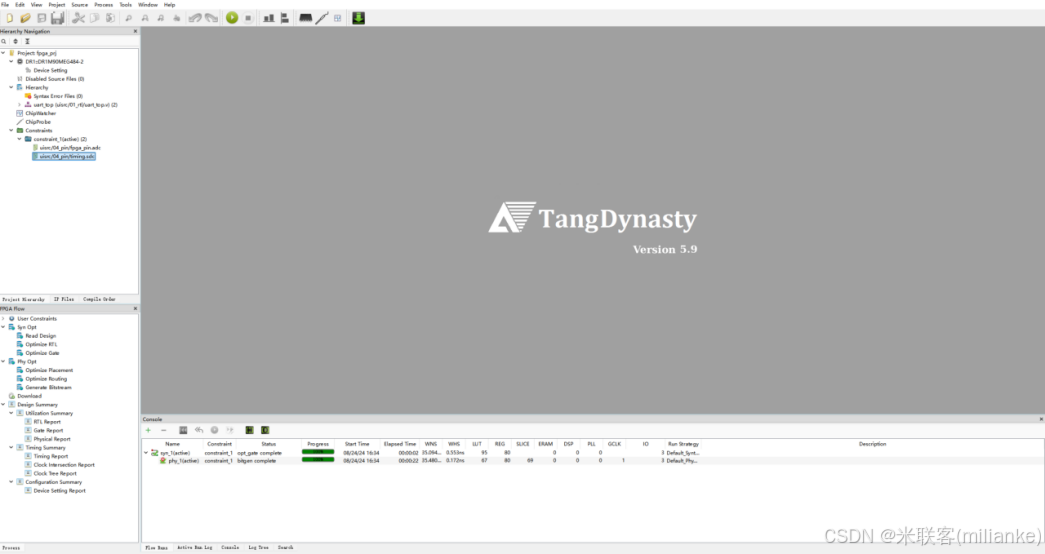Screen dimensions: 1045x554
Task: Collapse the constraint_1(active) node
Action: 19,139
